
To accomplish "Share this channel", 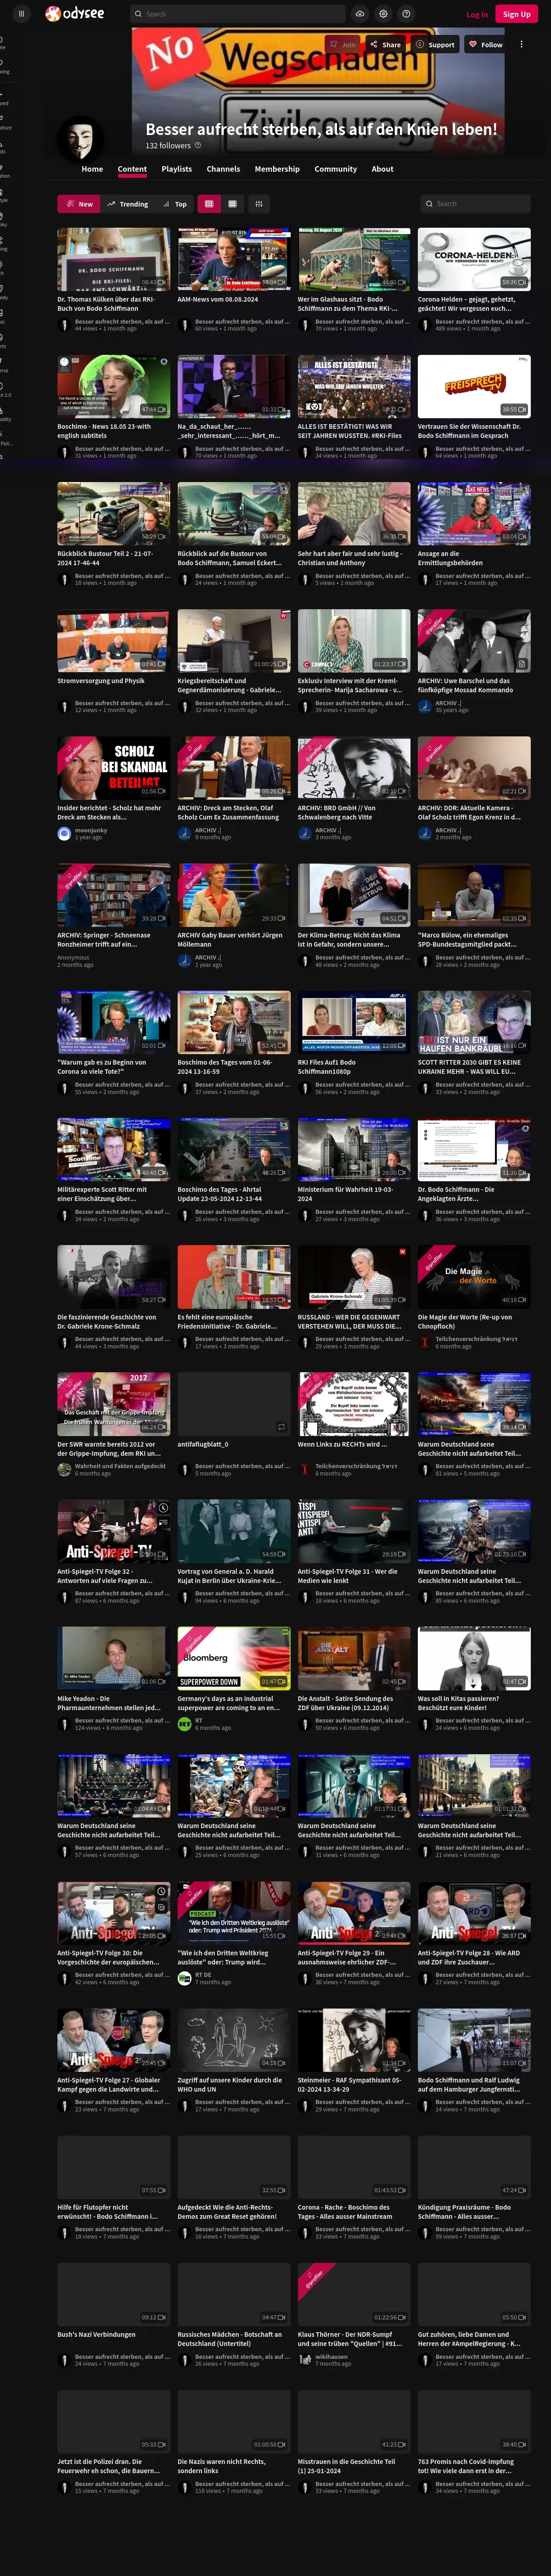I will coord(385,44).
